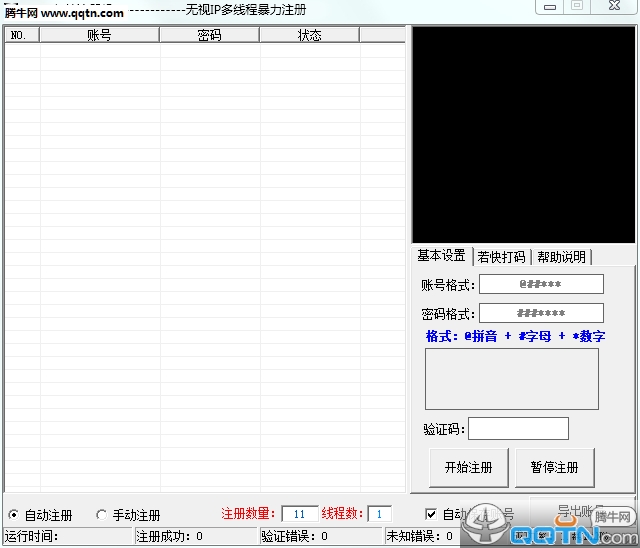Click the 导出账号 button
This screenshot has width=640, height=548.
[582, 511]
